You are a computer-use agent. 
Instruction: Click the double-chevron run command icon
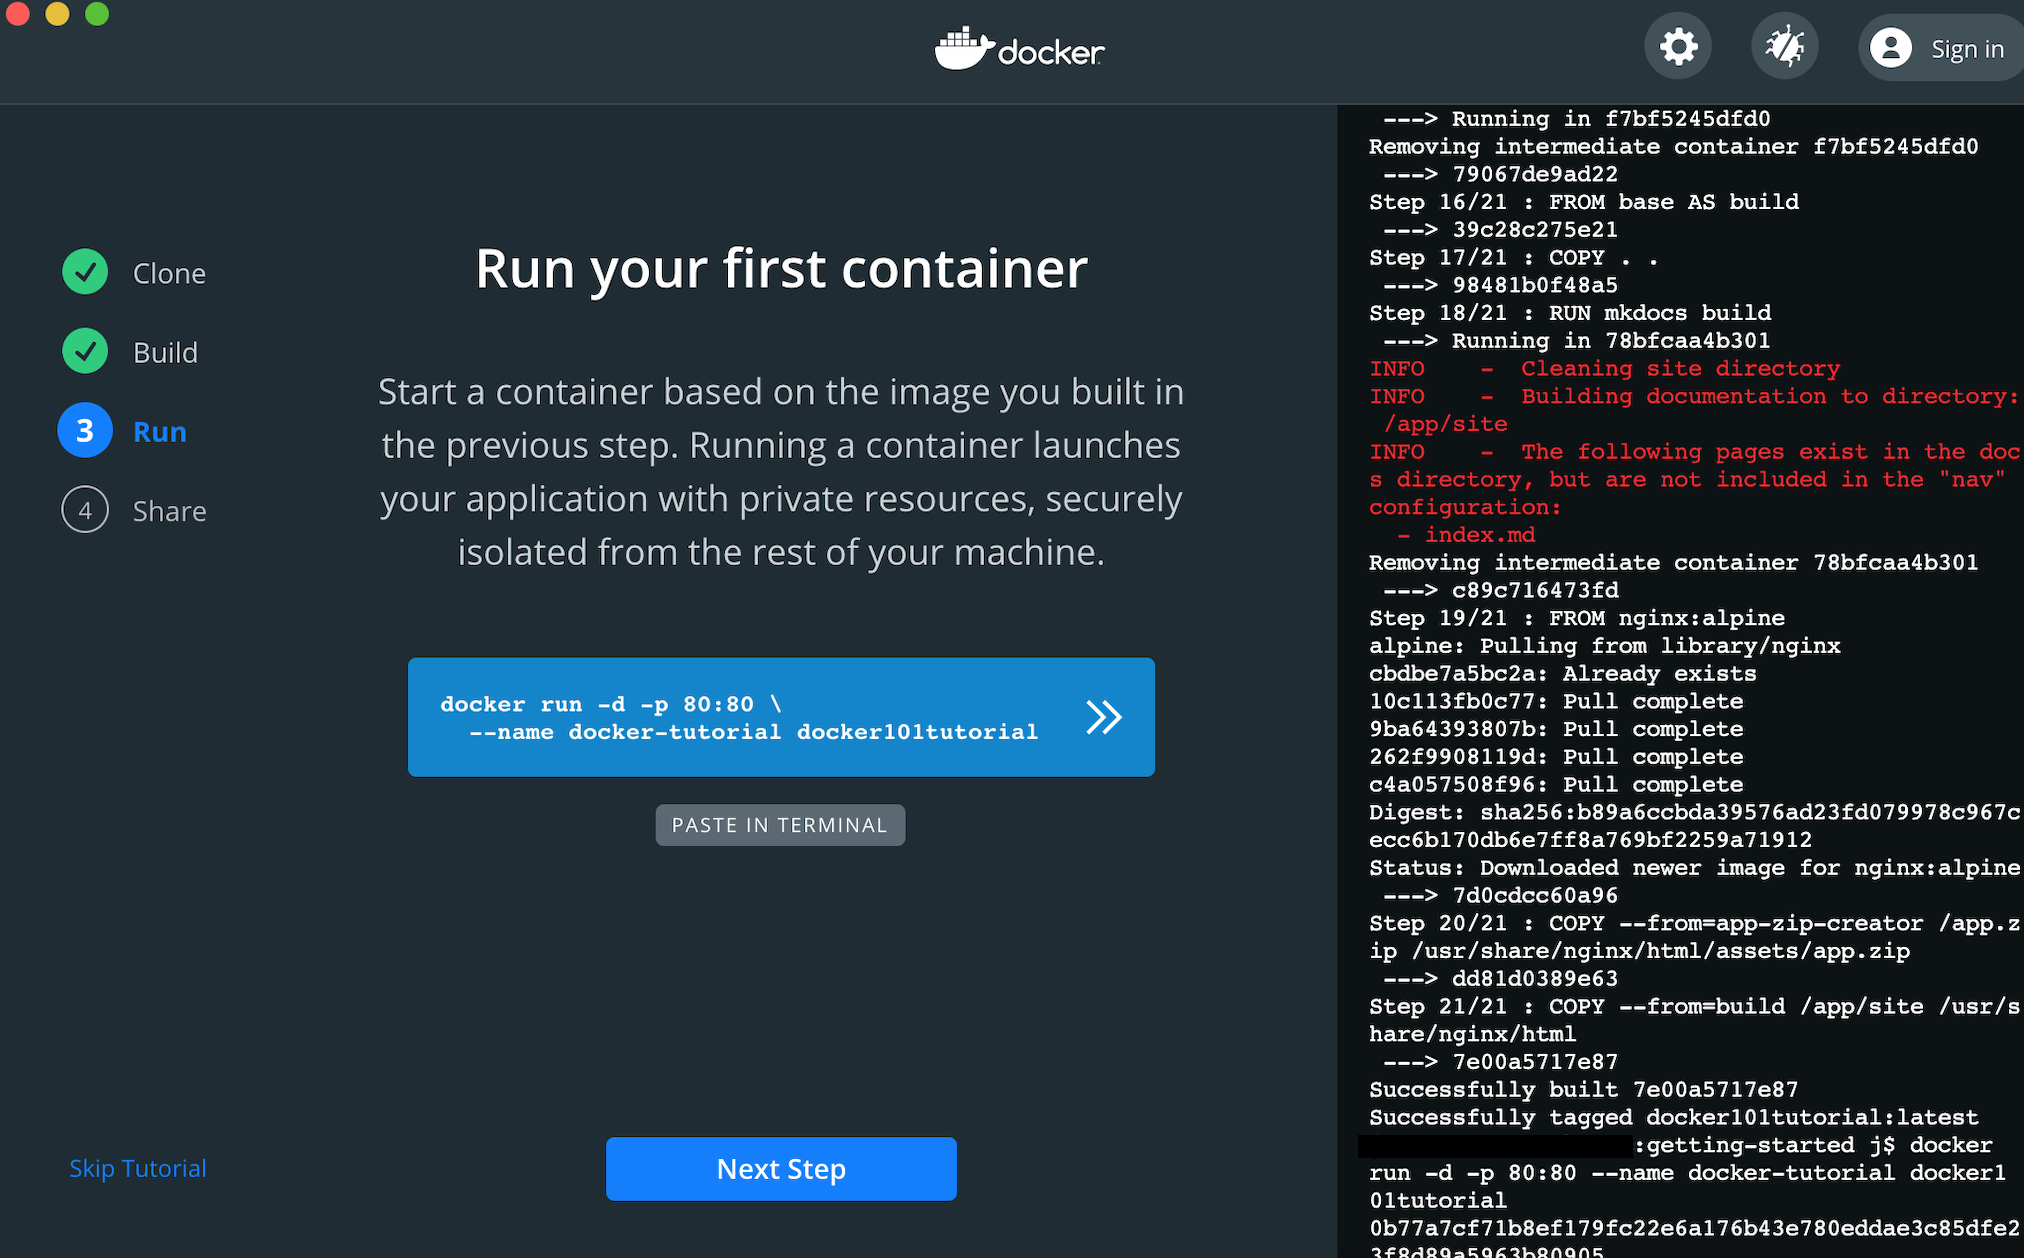coord(1104,717)
